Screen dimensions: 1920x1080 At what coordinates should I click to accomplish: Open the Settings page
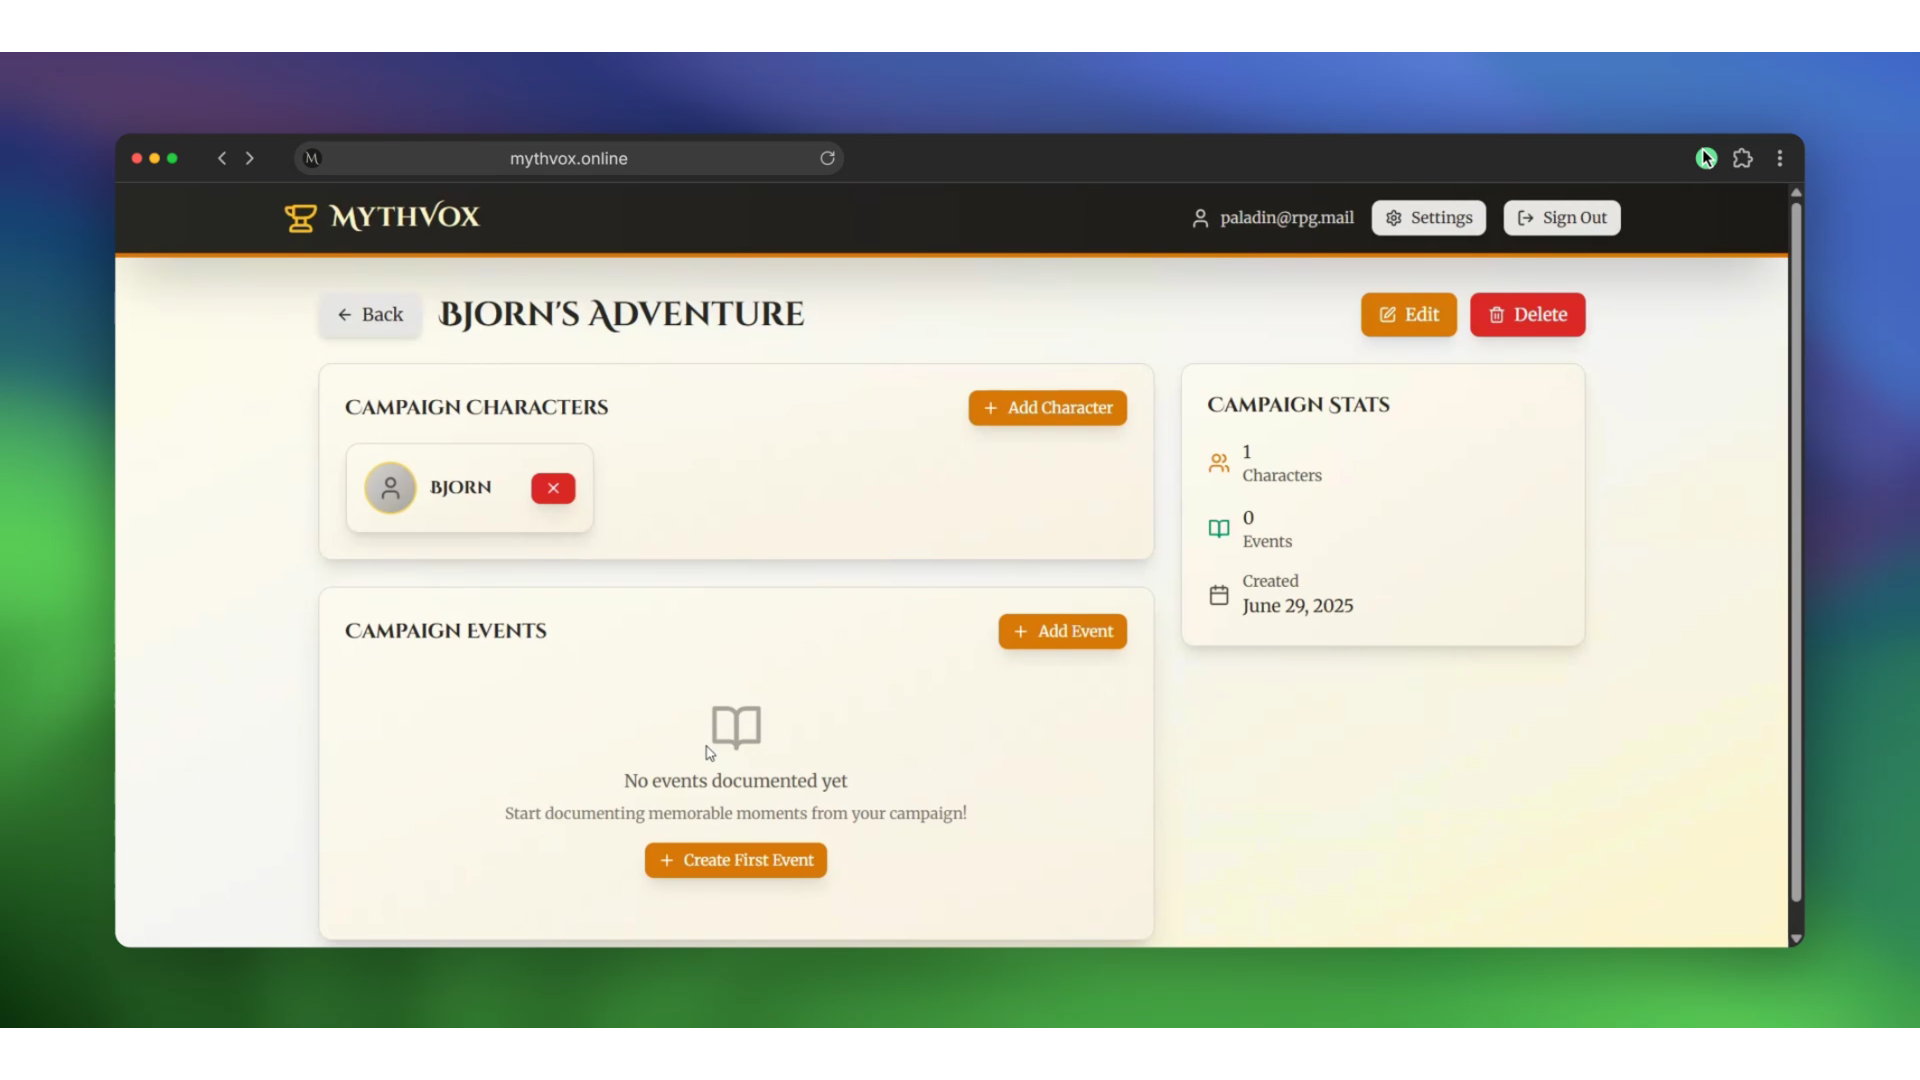(x=1428, y=218)
